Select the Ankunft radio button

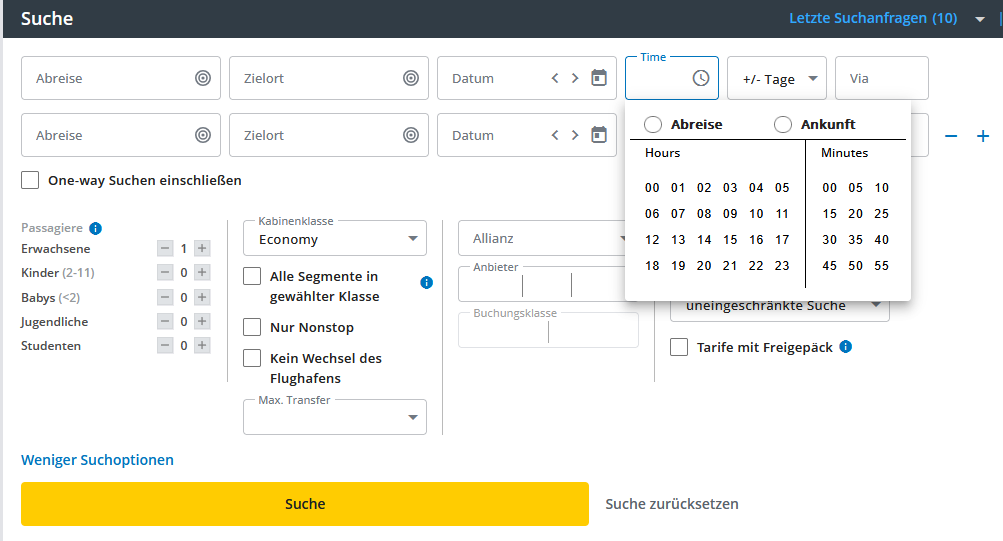click(783, 124)
